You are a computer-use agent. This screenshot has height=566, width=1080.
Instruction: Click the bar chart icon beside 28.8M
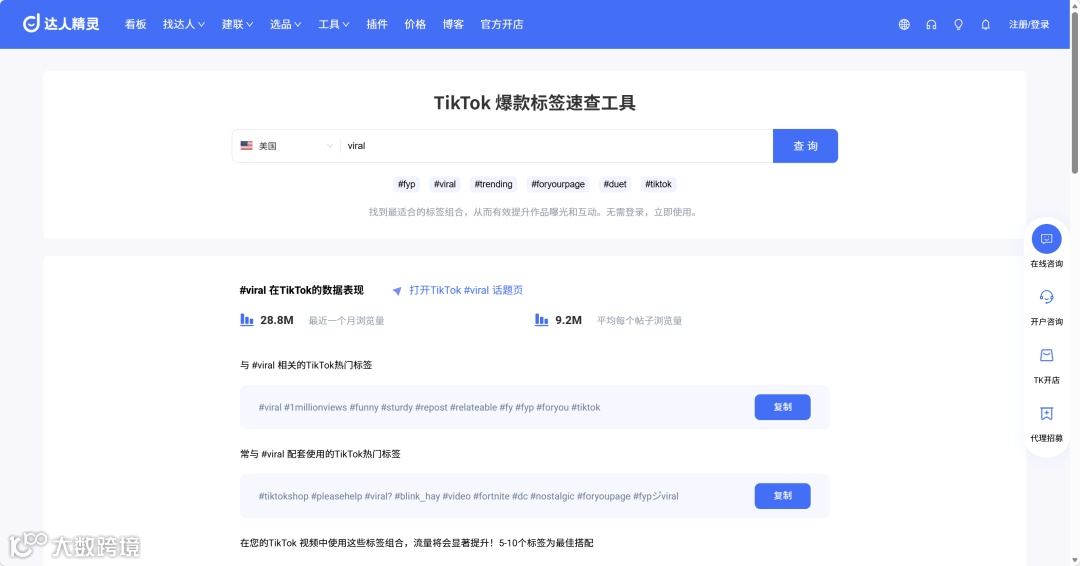pos(247,319)
